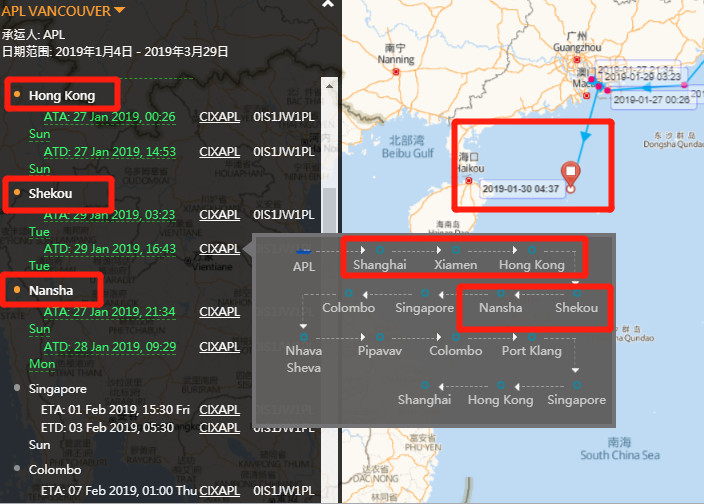Screen dimensions: 704x504
Task: Click the Pipavav stop node in route popup
Action: [x=380, y=337]
